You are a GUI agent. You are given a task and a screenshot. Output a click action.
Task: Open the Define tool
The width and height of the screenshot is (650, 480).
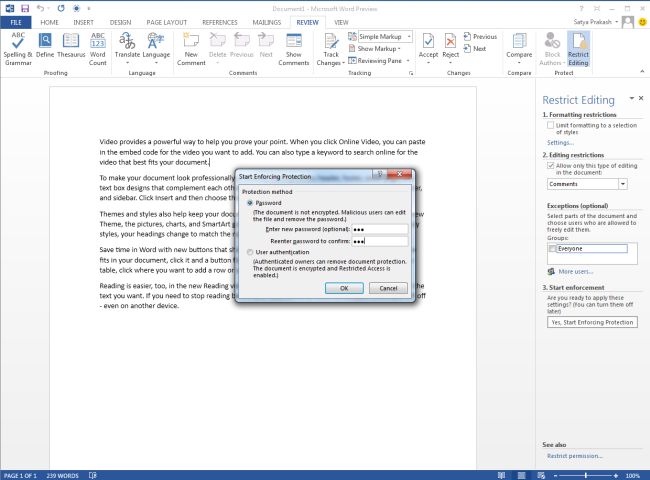pyautogui.click(x=45, y=46)
